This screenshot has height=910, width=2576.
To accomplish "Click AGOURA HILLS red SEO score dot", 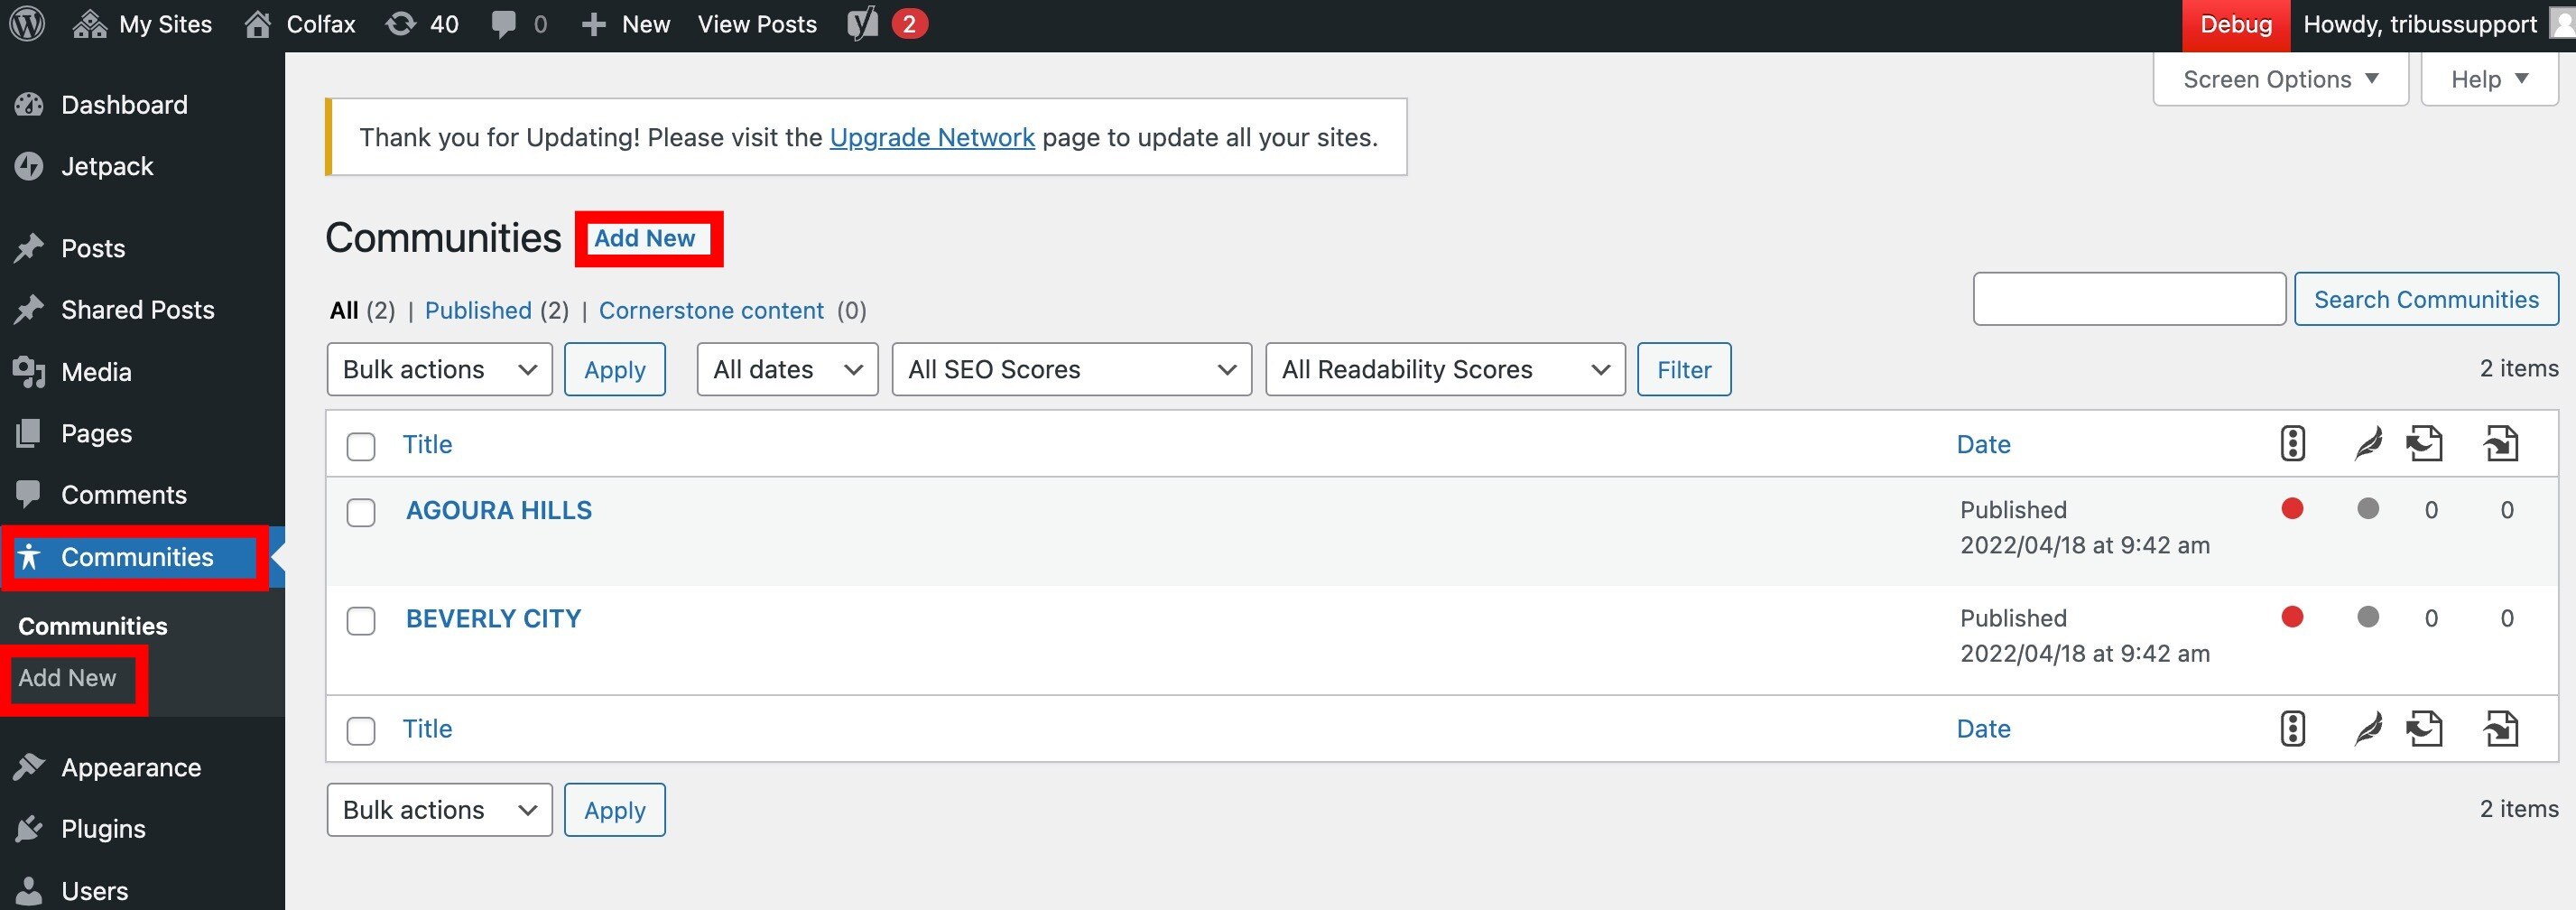I will 2292,509.
